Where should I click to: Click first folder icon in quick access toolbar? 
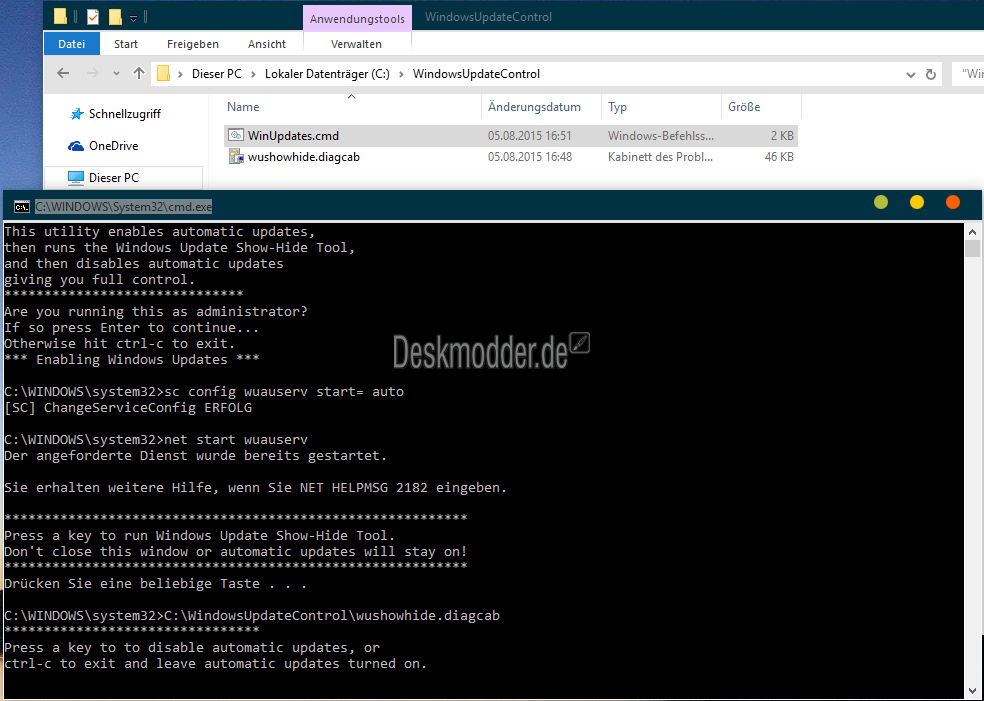pyautogui.click(x=60, y=16)
